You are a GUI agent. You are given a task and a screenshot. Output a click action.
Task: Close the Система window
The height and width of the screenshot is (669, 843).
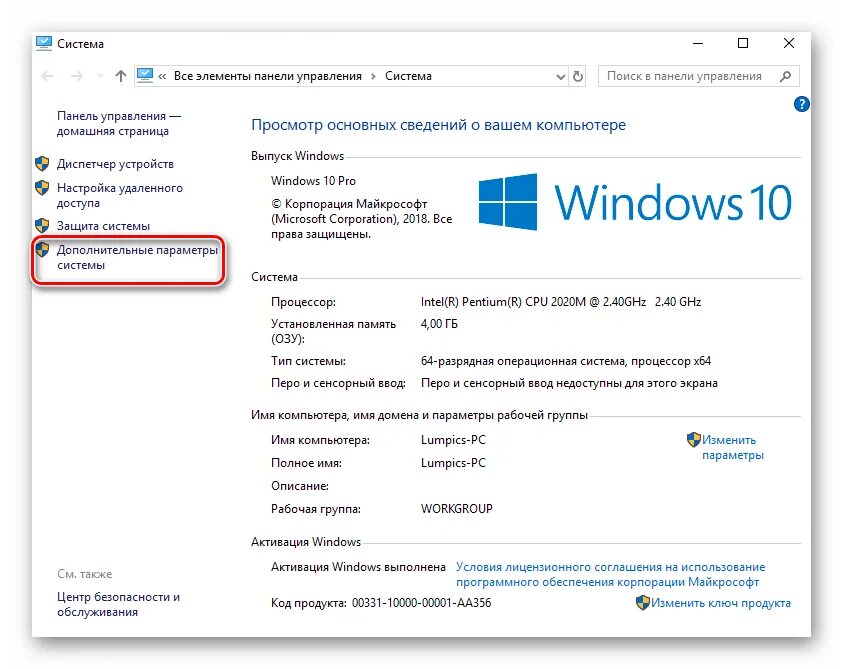(x=789, y=43)
